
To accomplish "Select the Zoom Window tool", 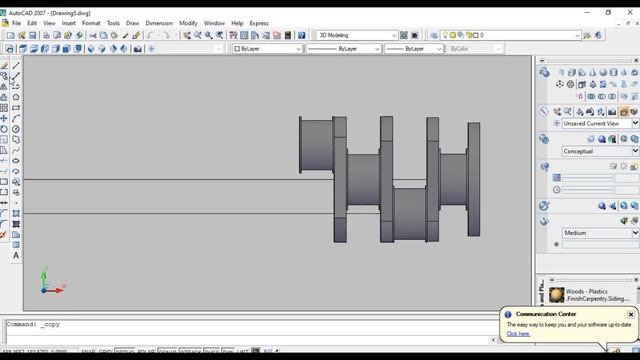I will [x=209, y=36].
